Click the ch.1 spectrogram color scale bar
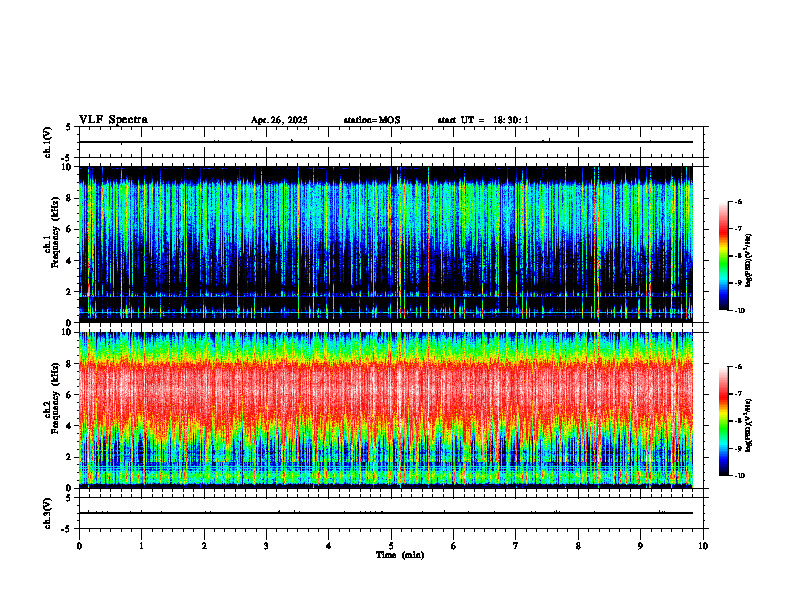Viewport: 792px width, 612px height. (x=724, y=256)
